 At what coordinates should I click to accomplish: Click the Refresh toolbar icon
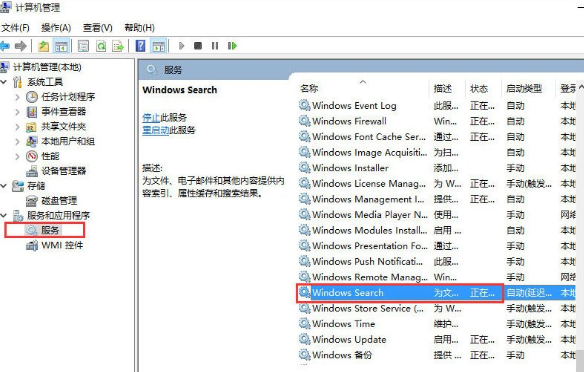pos(101,46)
